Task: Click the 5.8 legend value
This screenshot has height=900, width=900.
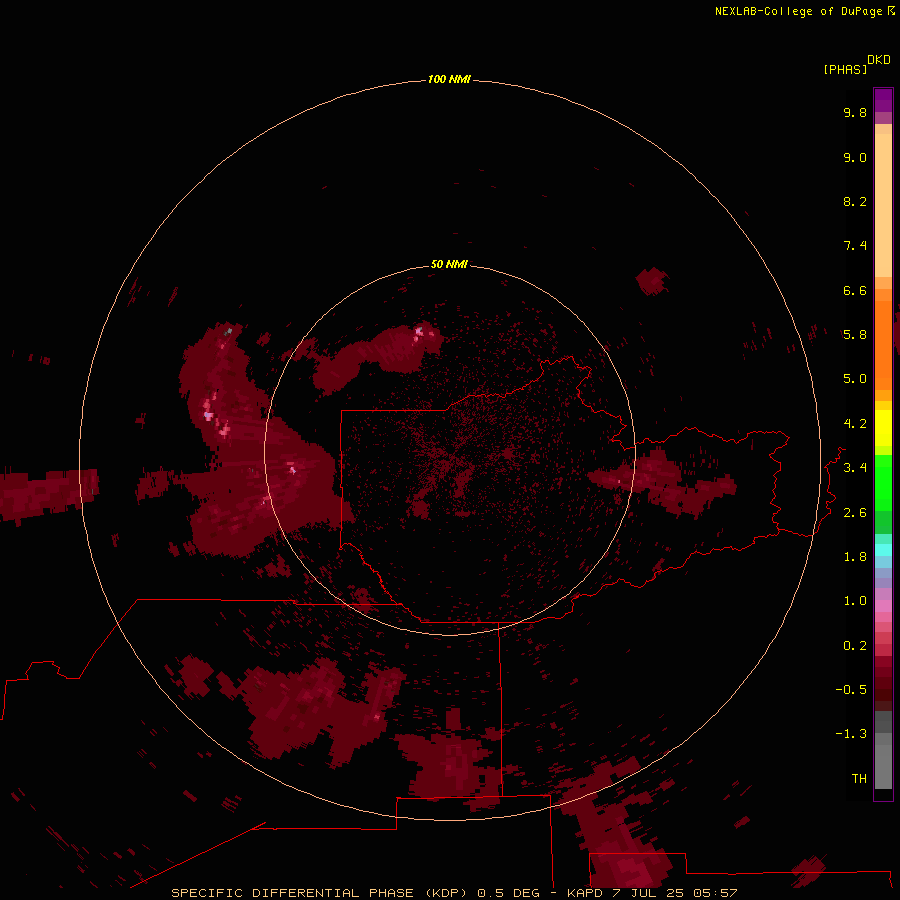Action: click(855, 335)
